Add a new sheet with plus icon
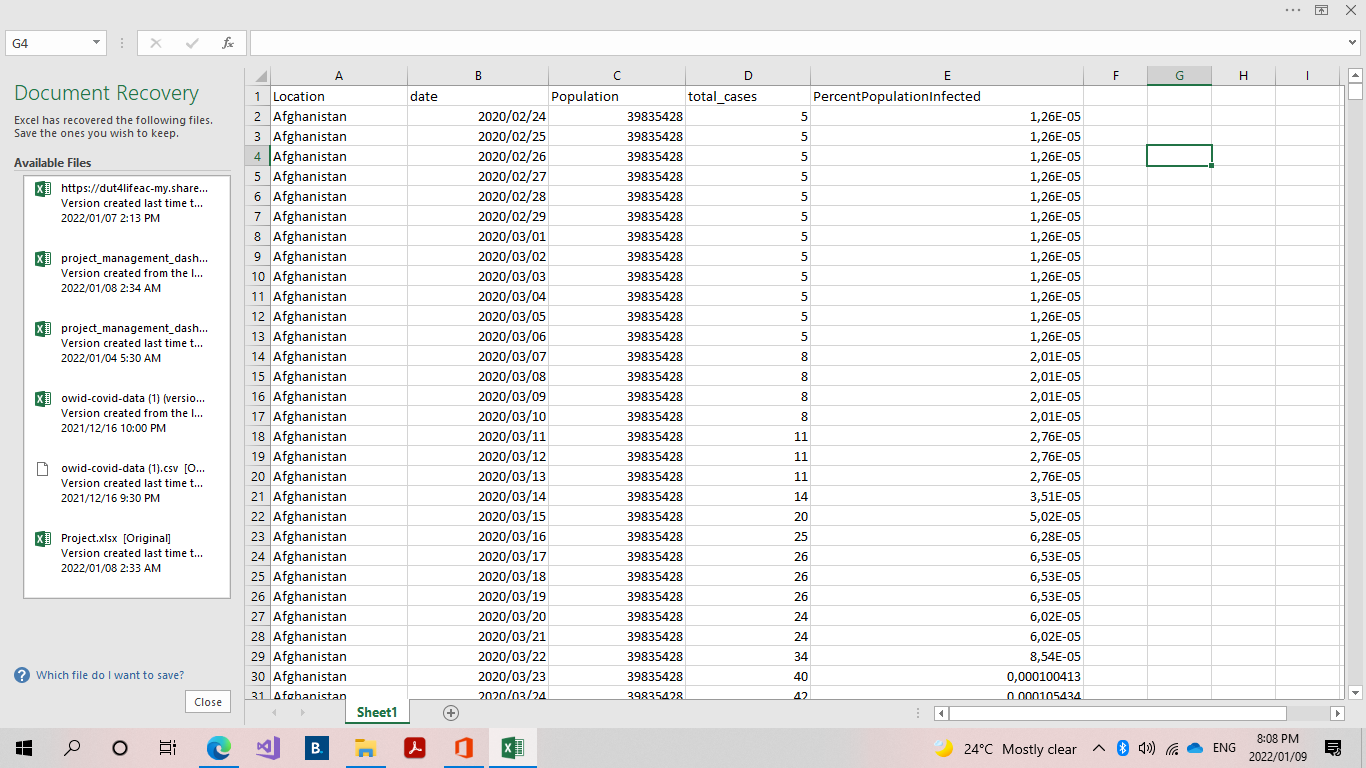 point(451,713)
